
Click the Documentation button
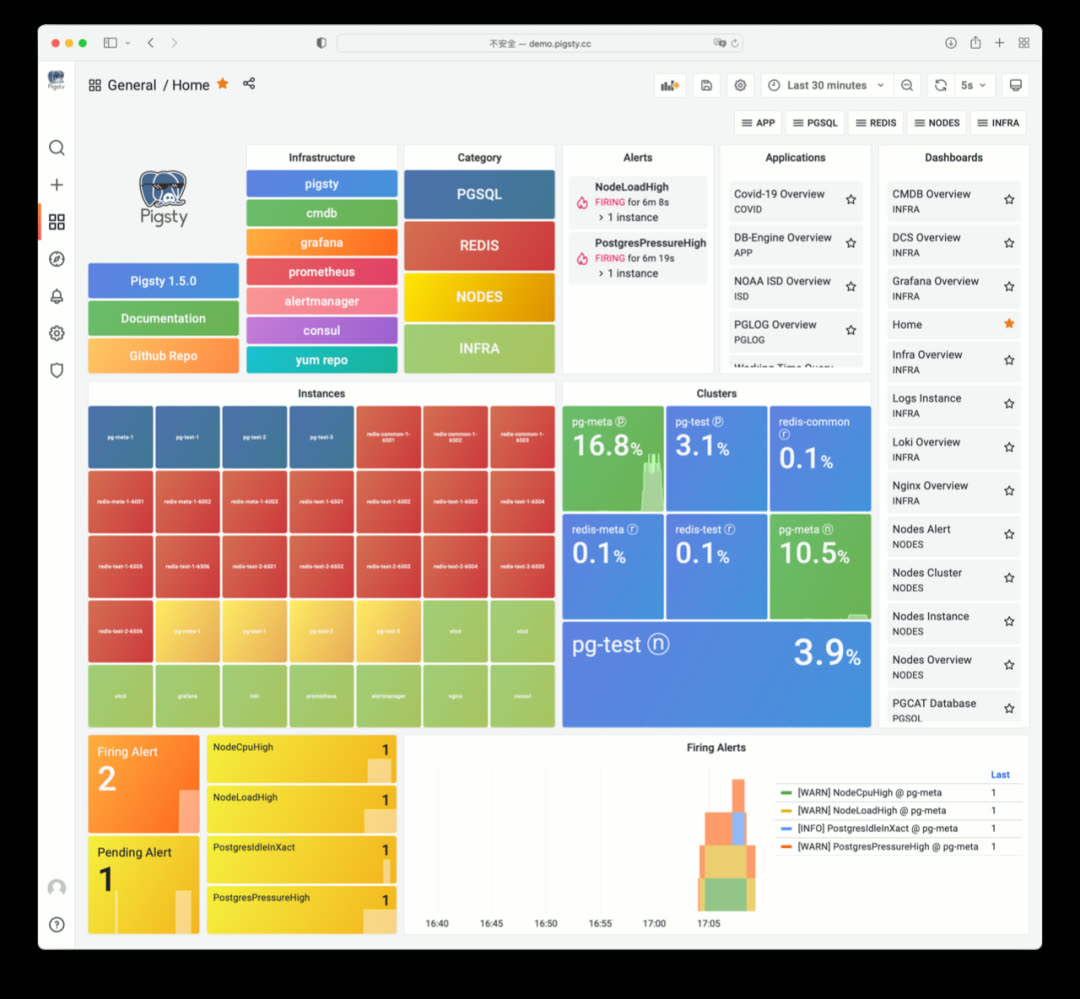(x=163, y=318)
